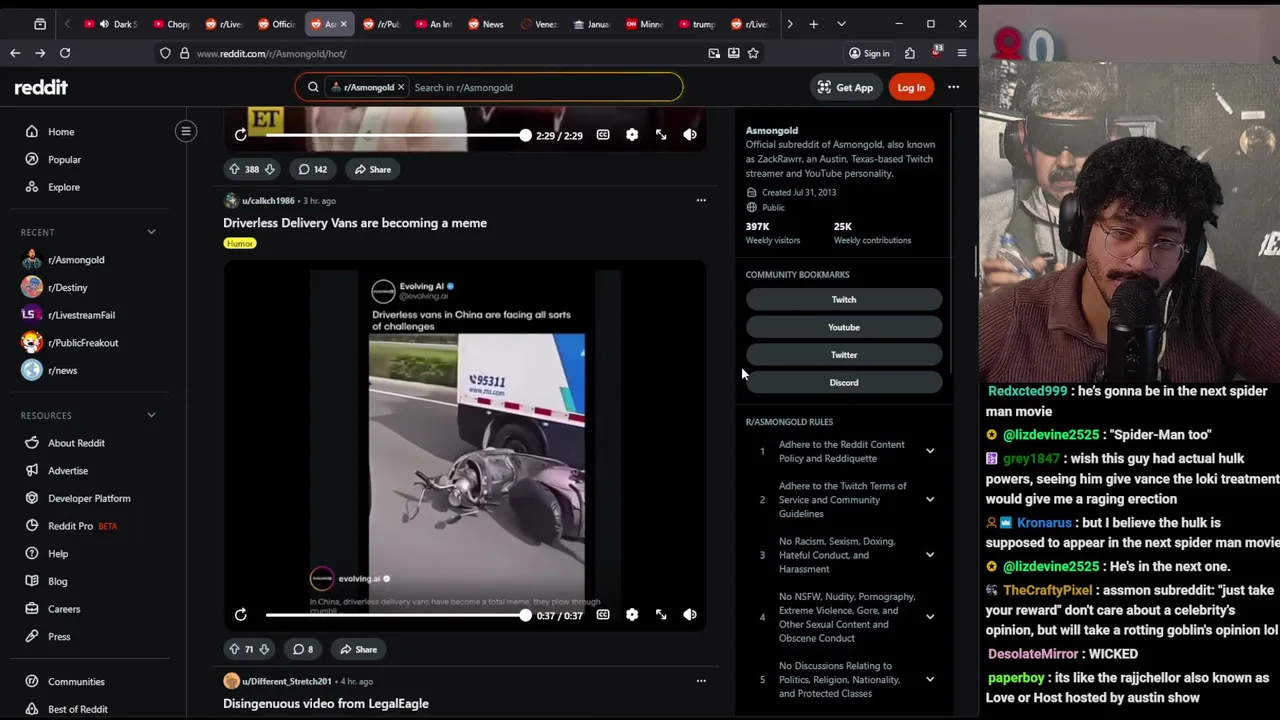1280x720 pixels.
Task: Replay the top video post
Action: 241,135
